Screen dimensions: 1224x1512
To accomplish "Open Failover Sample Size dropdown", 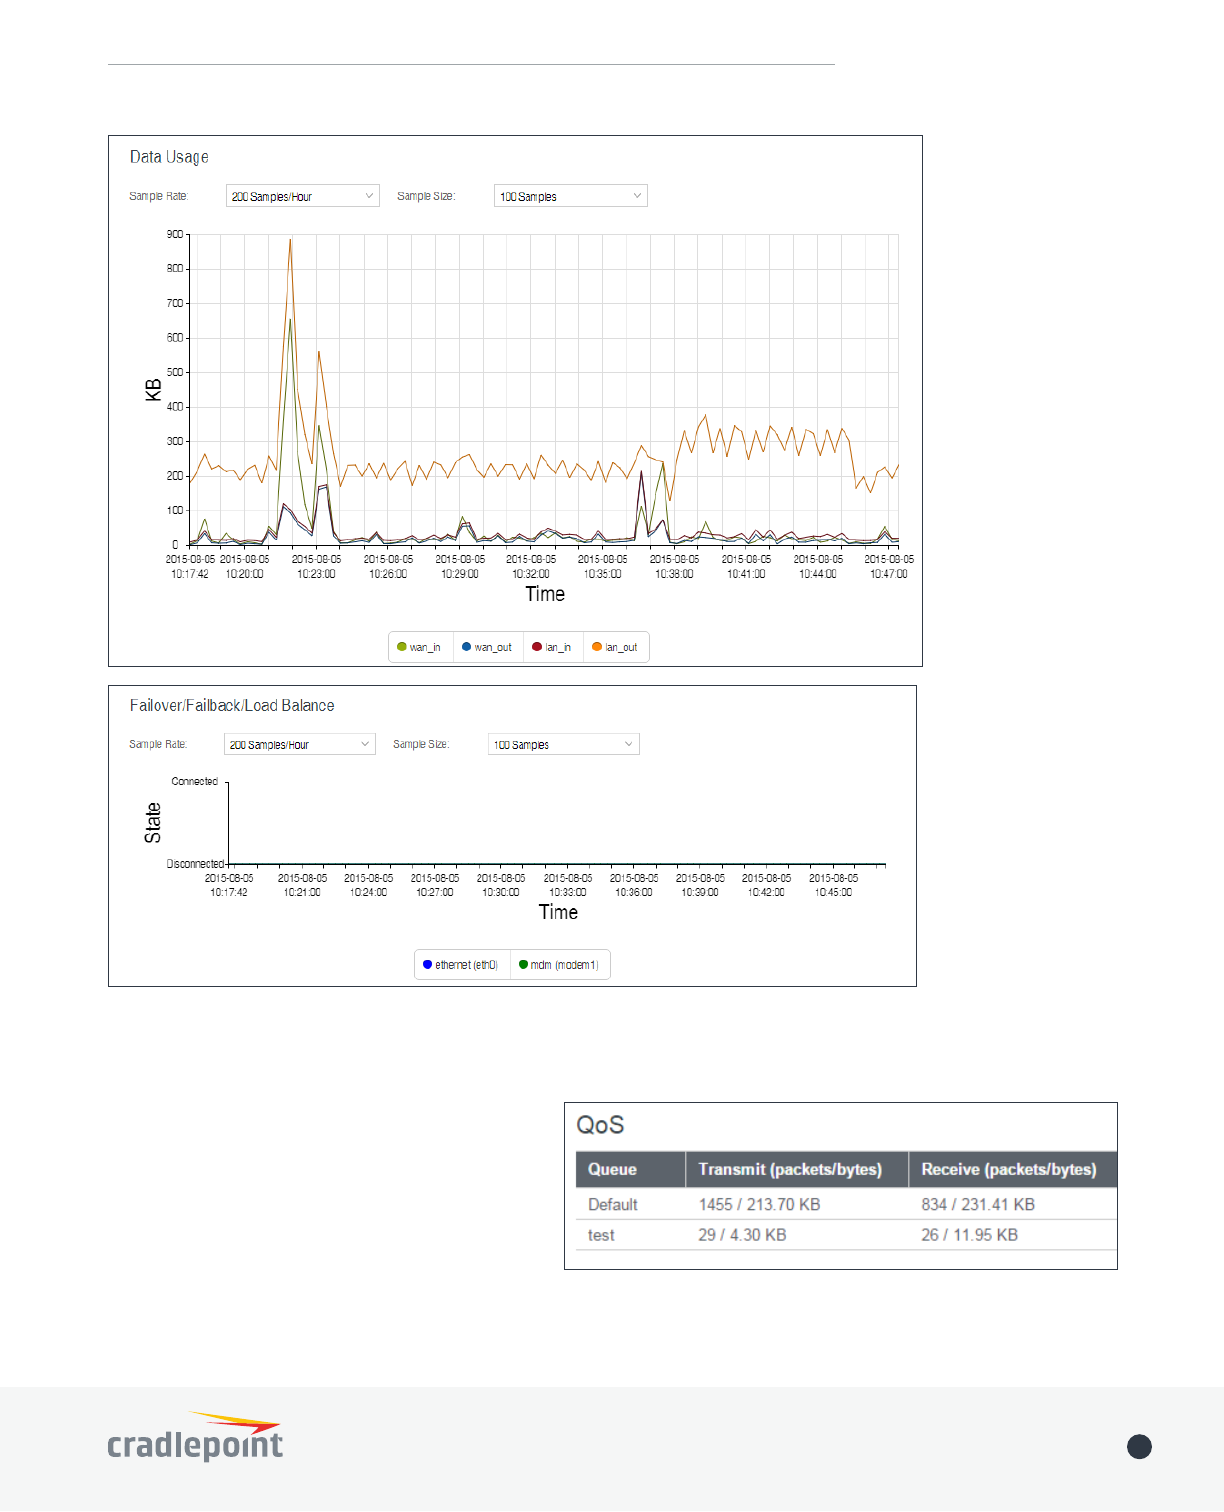I will click(564, 744).
